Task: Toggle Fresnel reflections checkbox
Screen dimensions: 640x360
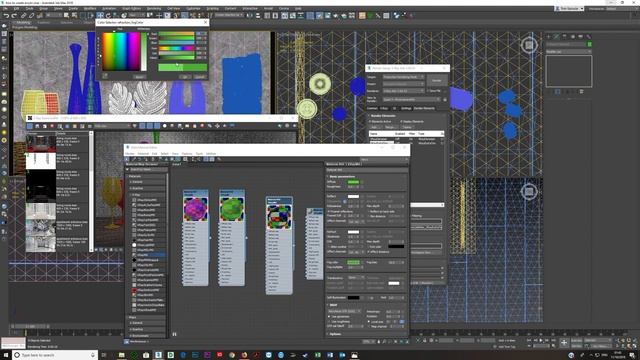Action: coord(329,211)
